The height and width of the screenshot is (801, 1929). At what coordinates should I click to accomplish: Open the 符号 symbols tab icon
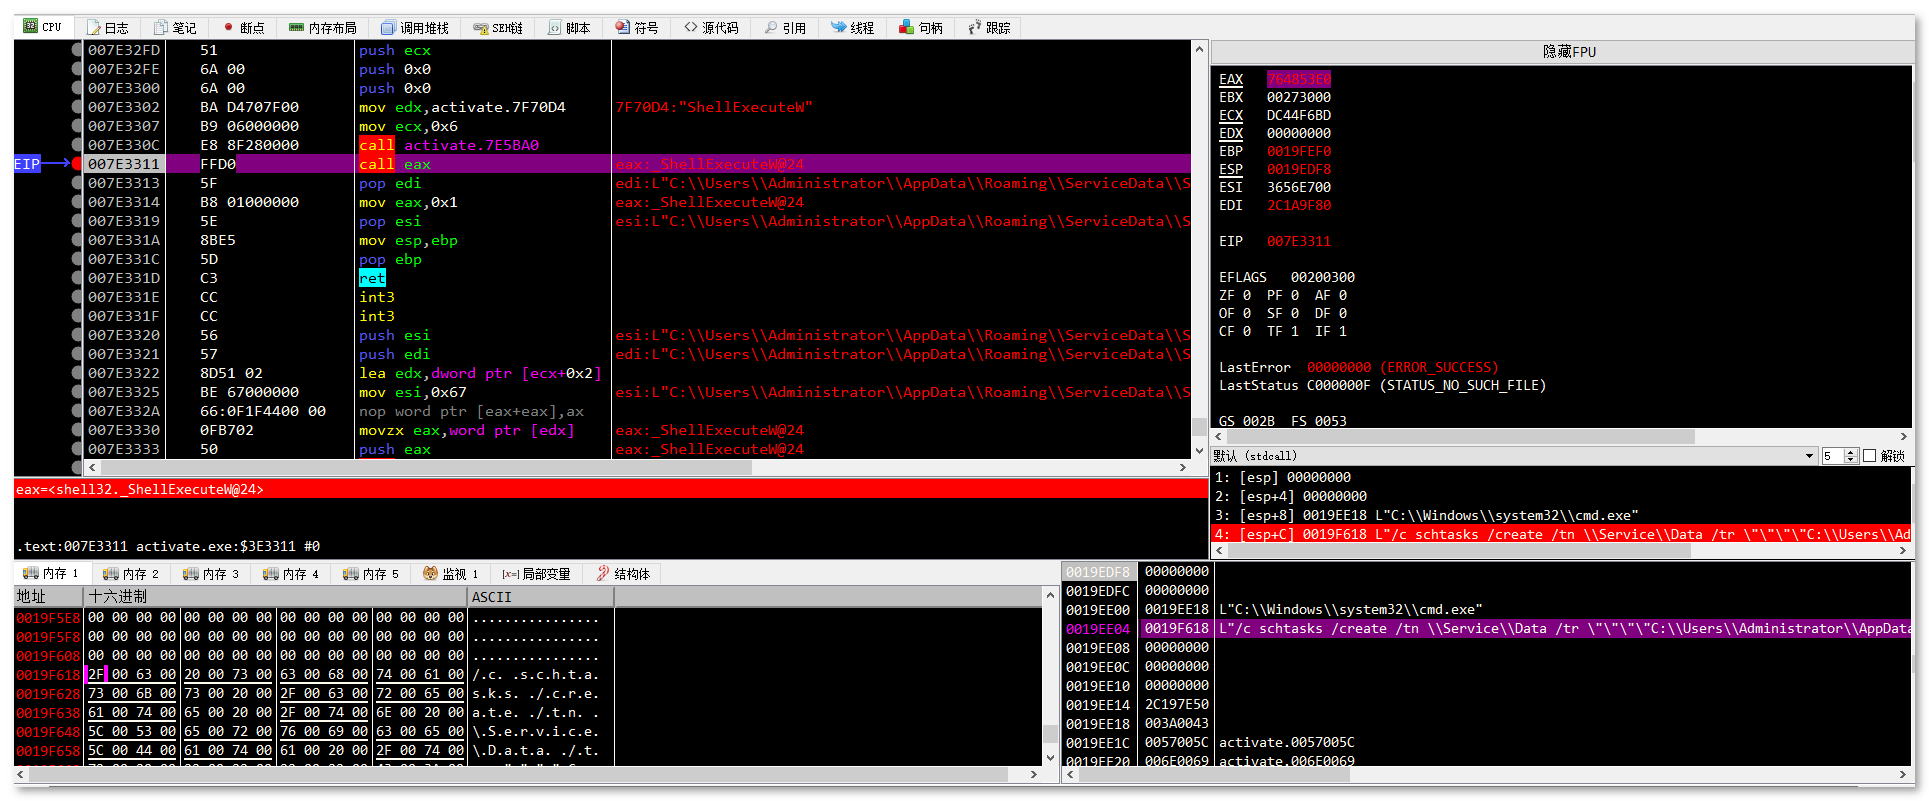click(622, 28)
